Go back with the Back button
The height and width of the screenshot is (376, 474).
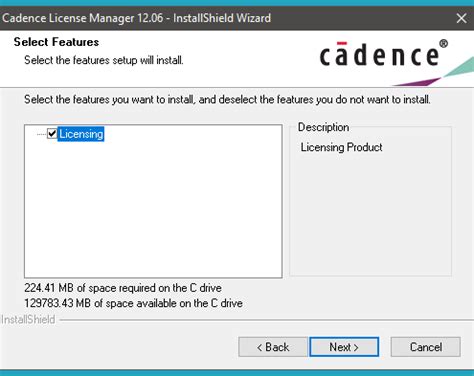click(x=273, y=347)
